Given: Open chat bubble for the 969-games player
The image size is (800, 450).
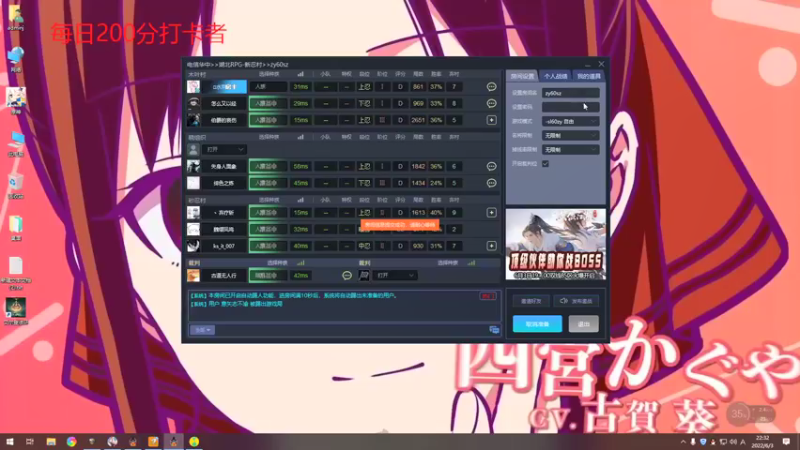Looking at the screenshot, I should [491, 104].
